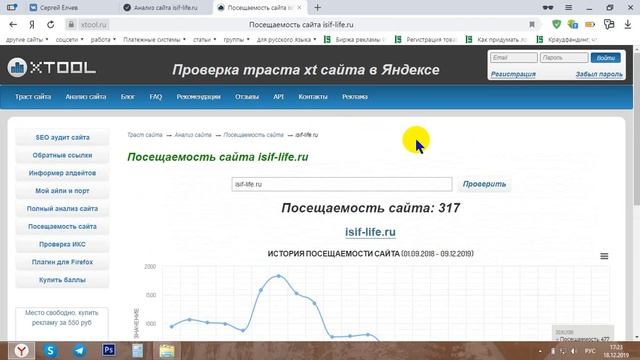The image size is (640, 360).
Task: Open the green shield protection icon
Action: 556,24
